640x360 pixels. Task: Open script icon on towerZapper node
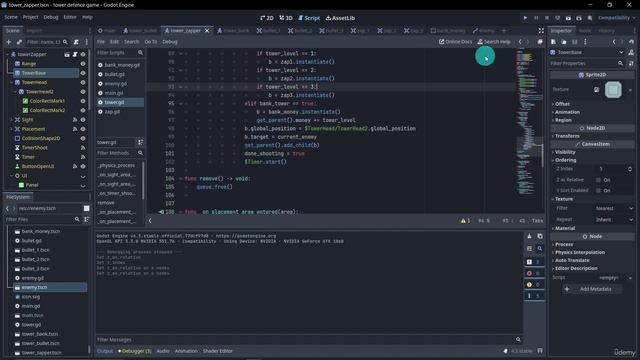tap(75, 54)
